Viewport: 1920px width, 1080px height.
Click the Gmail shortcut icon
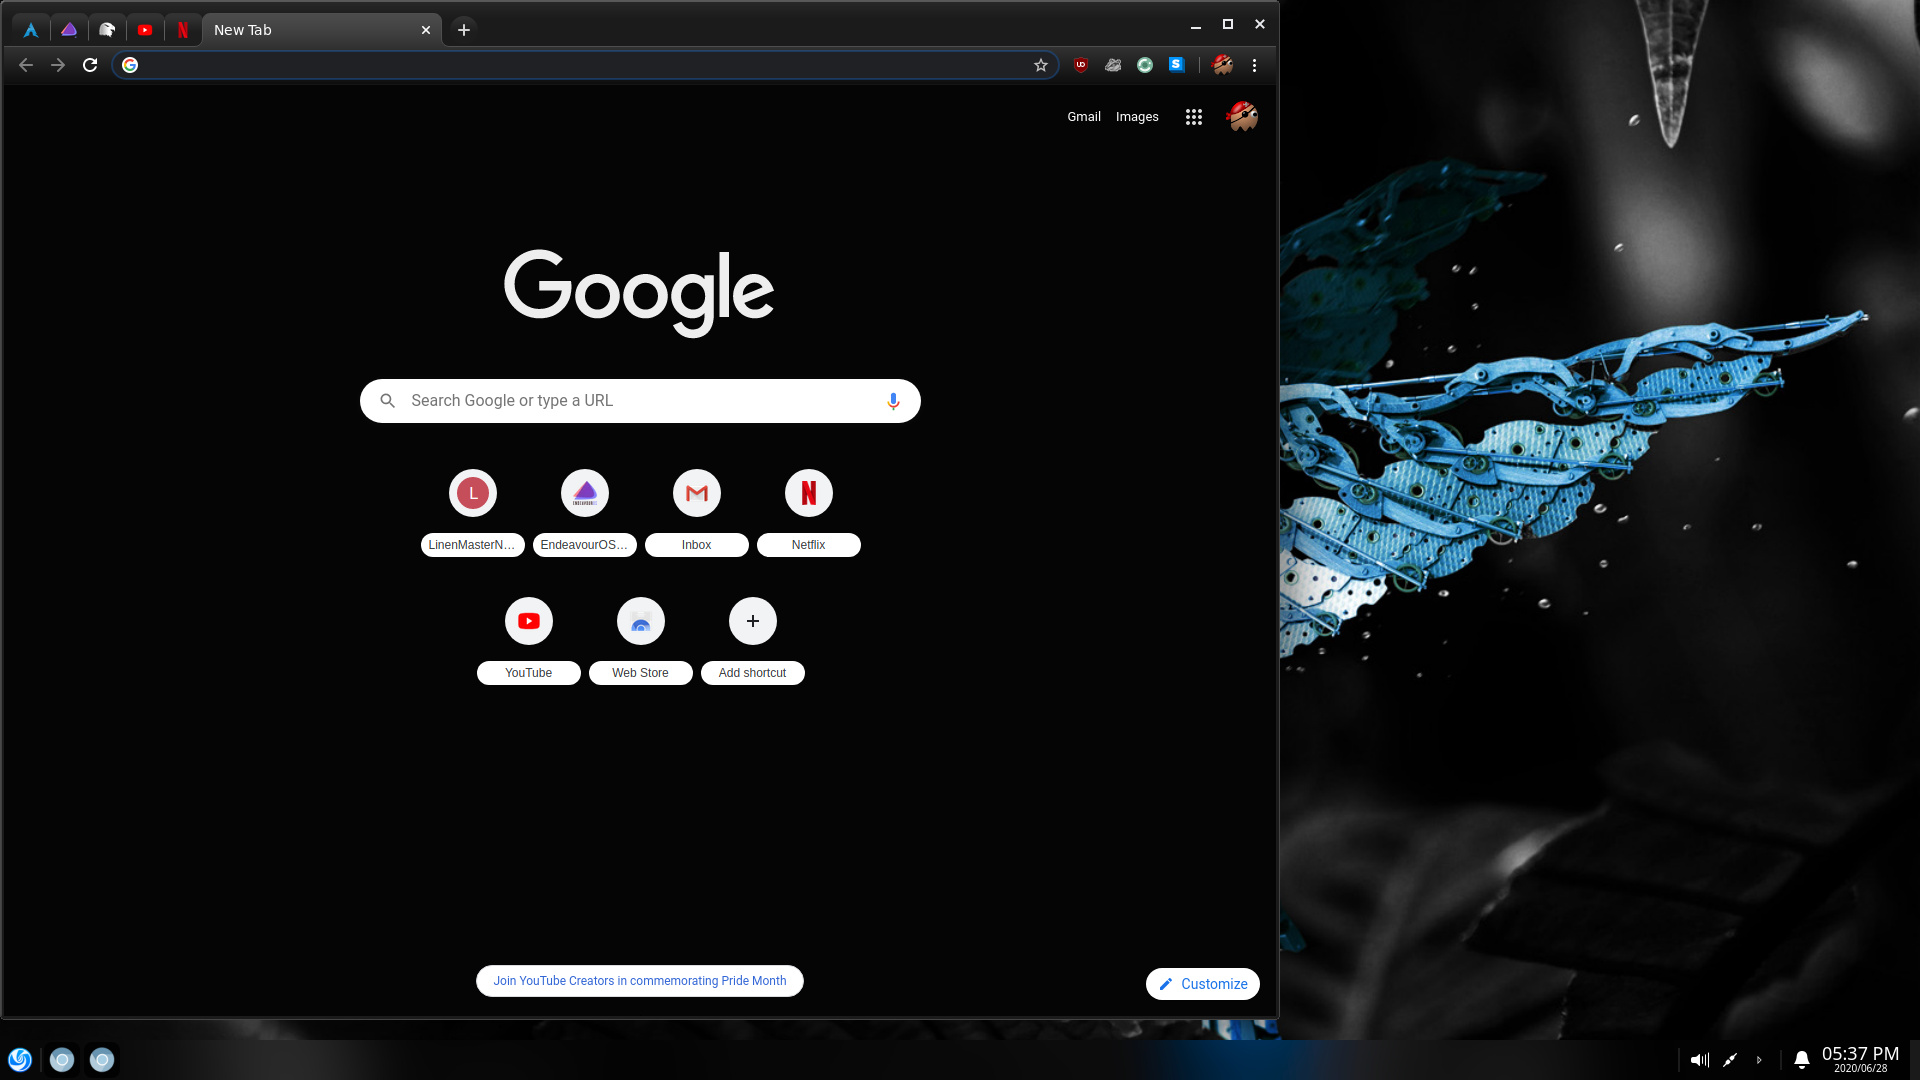(x=696, y=492)
